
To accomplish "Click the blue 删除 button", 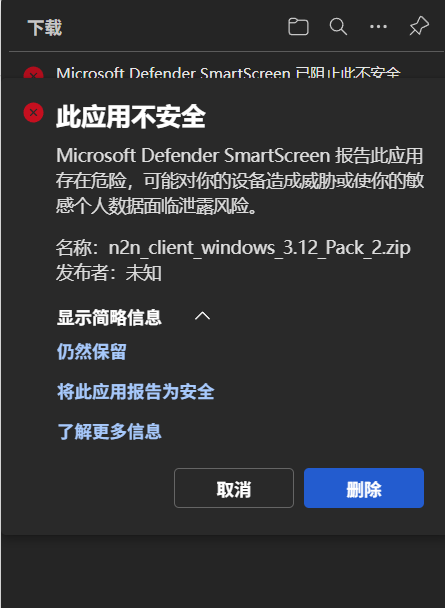I will tap(364, 488).
